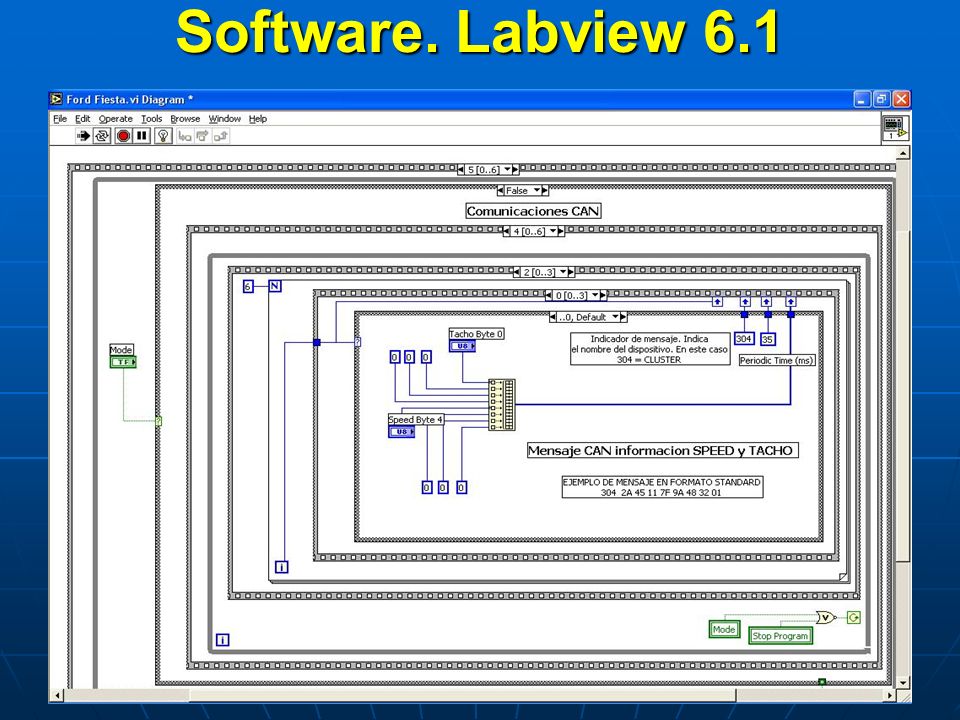The image size is (960, 720).
Task: Click the Tacho Byte 0 label
Action: coord(476,334)
